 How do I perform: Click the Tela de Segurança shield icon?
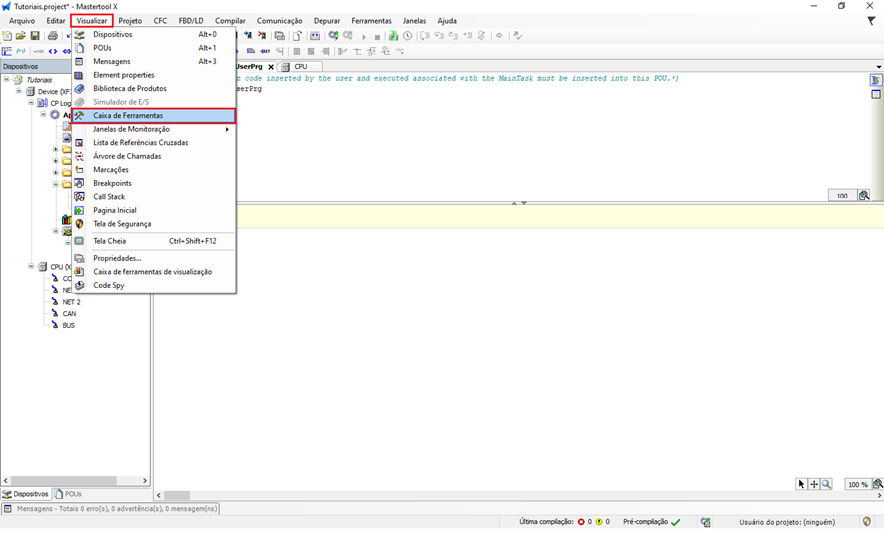coord(80,224)
